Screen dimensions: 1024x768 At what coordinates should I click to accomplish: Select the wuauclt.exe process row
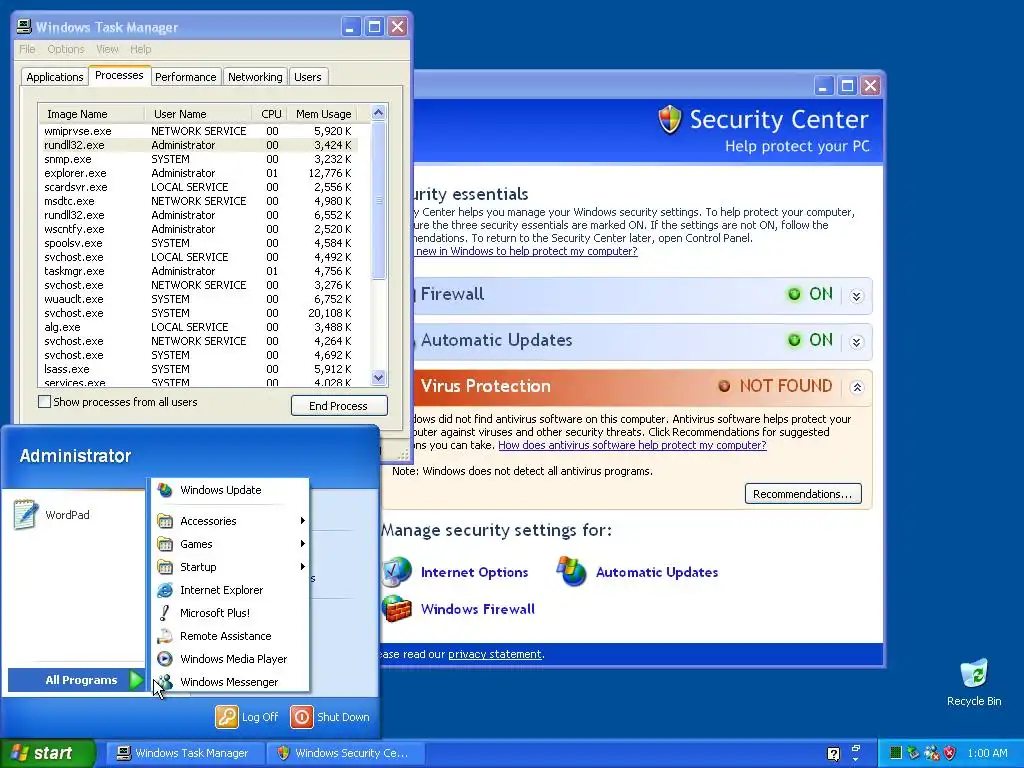[x=198, y=299]
